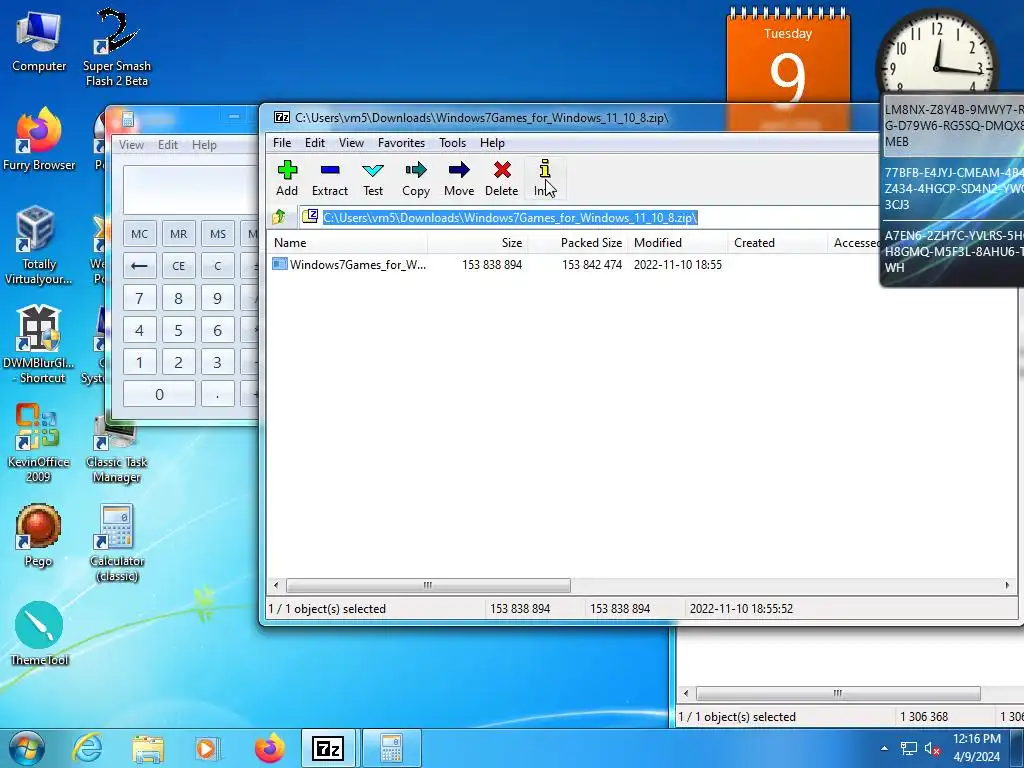Open the Calculator Help menu
Viewport: 1024px width, 768px height.
[x=204, y=145]
